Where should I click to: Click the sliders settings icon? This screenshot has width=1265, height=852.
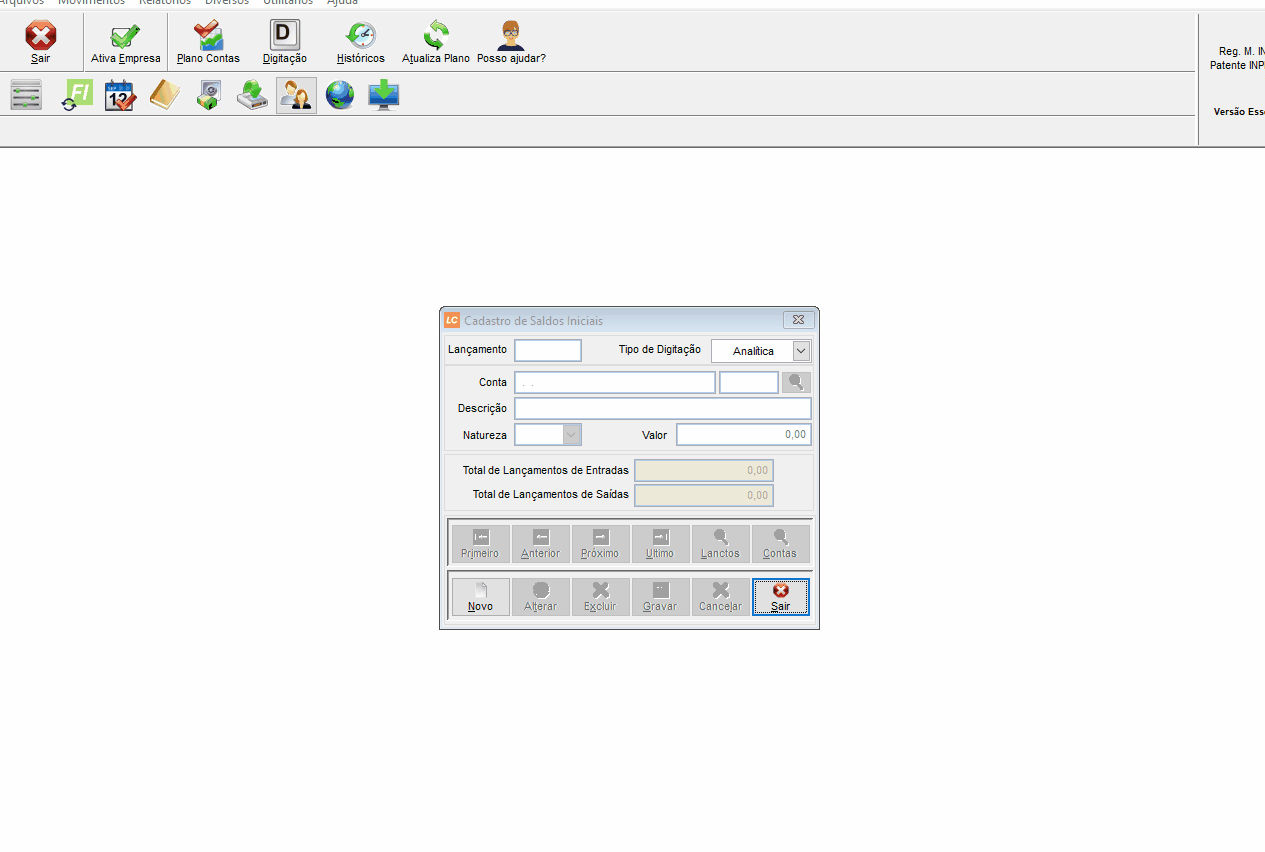26,96
